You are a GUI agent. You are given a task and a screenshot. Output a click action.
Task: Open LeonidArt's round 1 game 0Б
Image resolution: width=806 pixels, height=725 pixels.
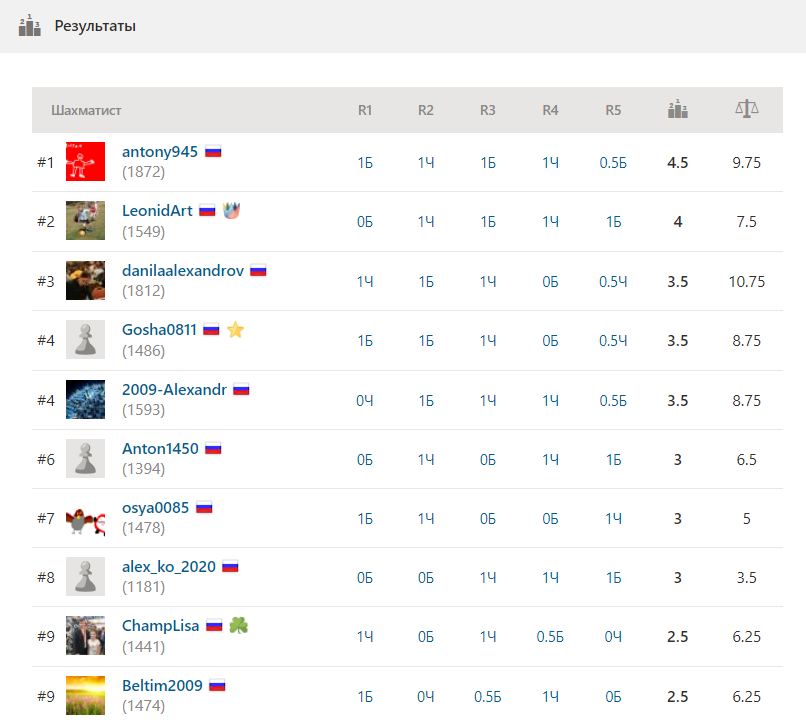[x=364, y=222]
